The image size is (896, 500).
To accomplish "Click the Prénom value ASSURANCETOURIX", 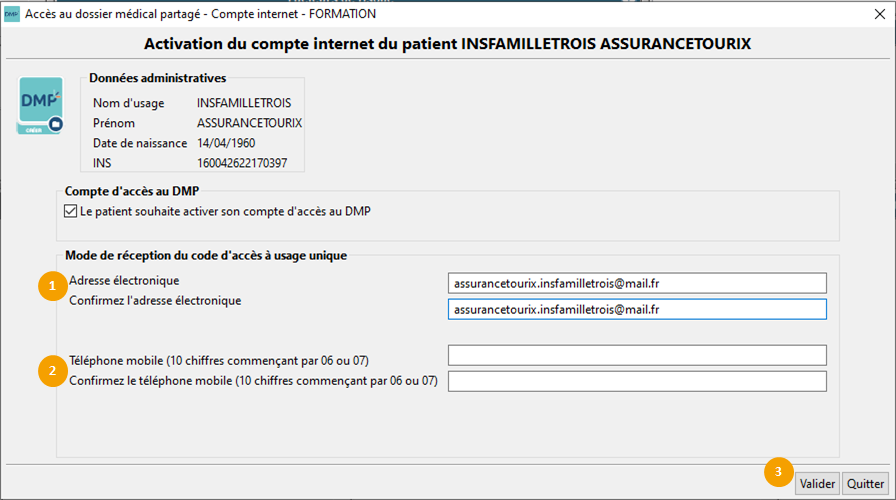I will pos(249,123).
